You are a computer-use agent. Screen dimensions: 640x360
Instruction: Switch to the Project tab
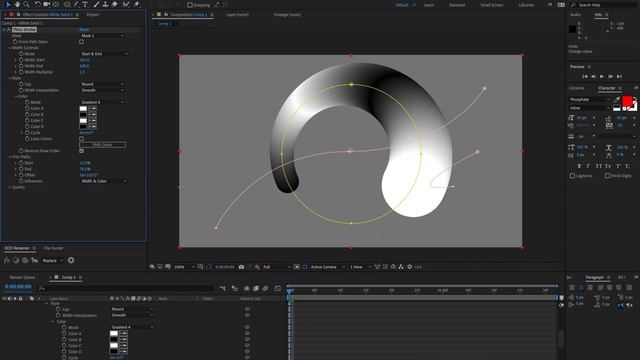point(93,14)
